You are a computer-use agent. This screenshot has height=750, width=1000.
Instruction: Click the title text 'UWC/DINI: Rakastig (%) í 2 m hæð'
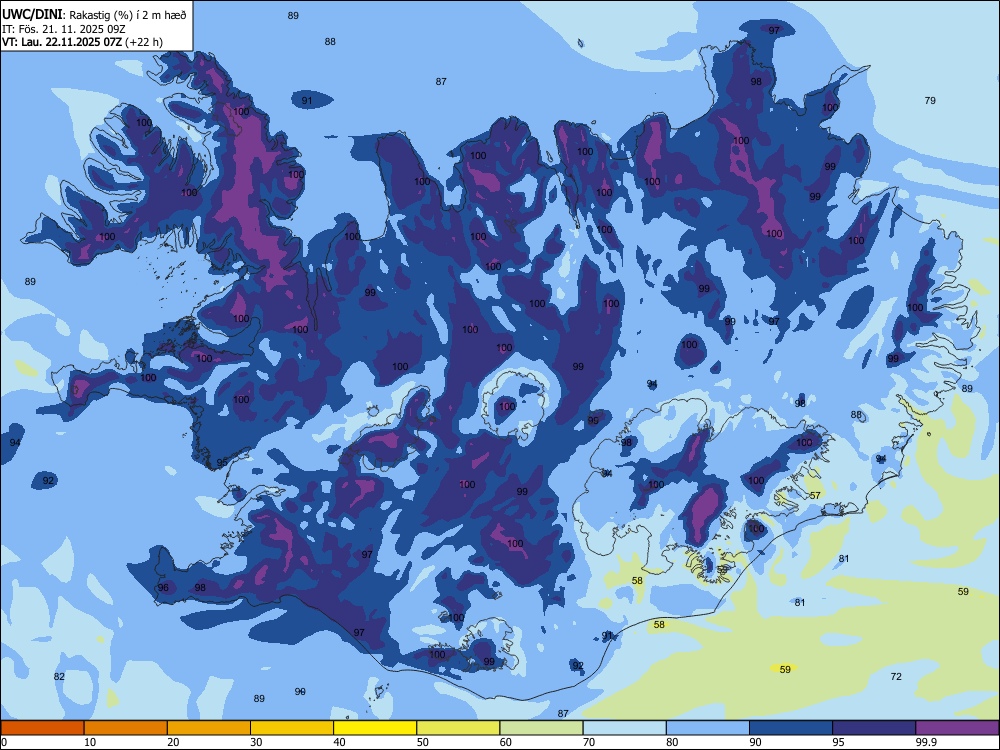click(94, 15)
